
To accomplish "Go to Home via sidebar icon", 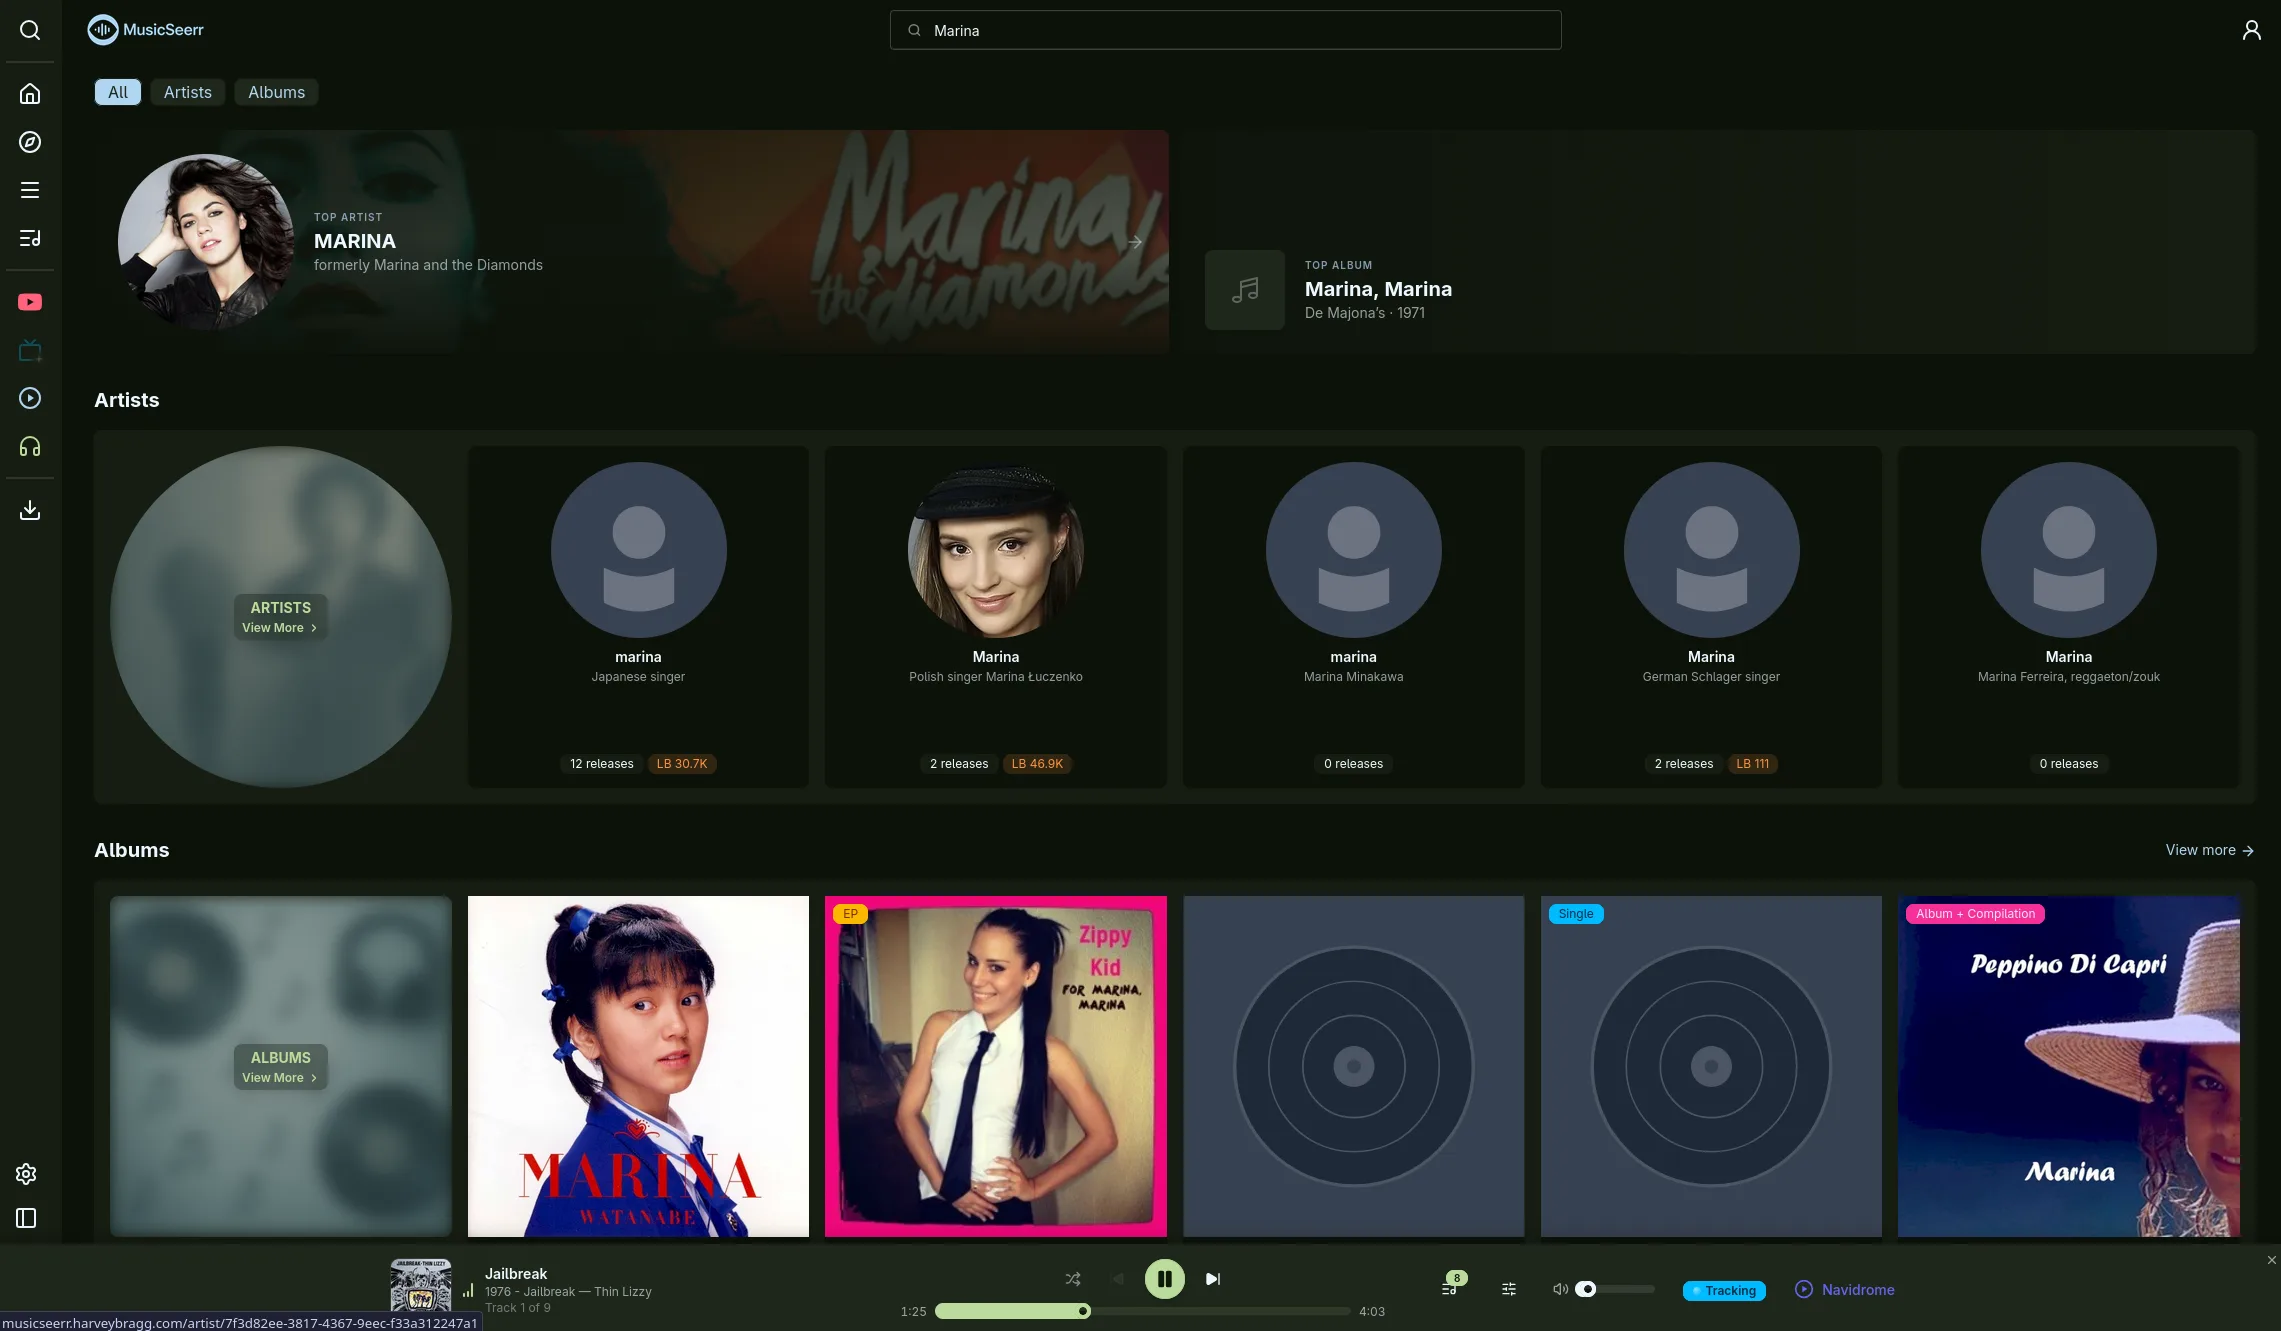I will 30,94.
